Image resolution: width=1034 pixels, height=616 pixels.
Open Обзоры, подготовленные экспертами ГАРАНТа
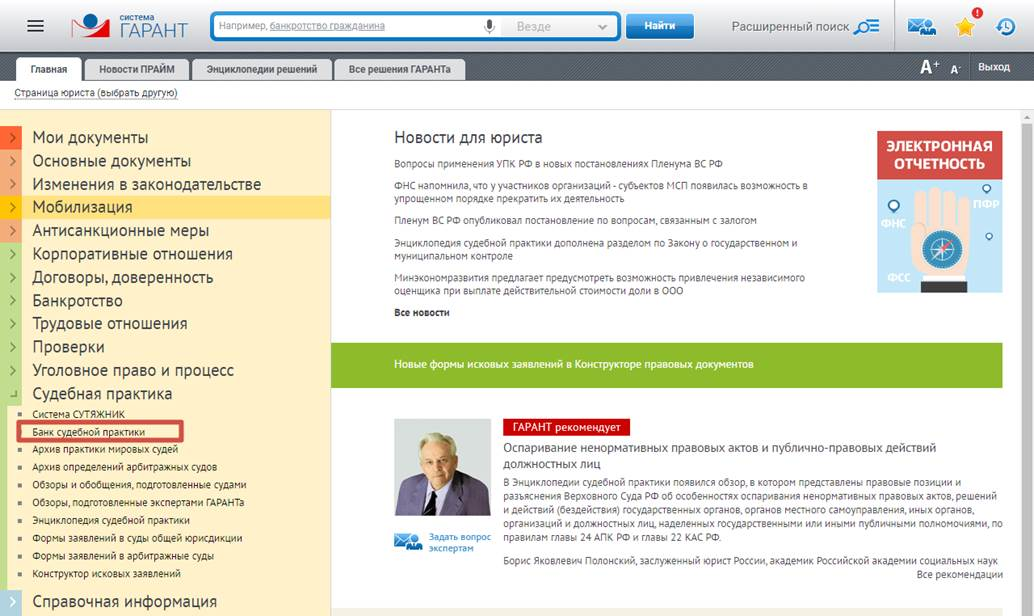tap(138, 503)
